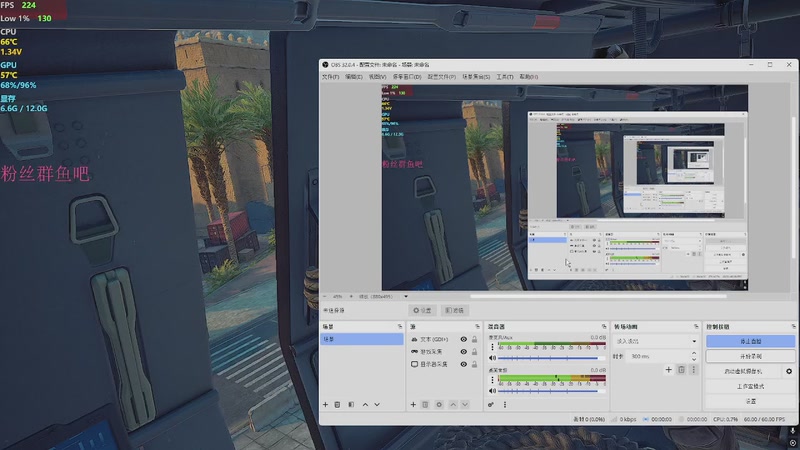Open the three-dot menu for the 麦克风/Aux channel

(492, 347)
